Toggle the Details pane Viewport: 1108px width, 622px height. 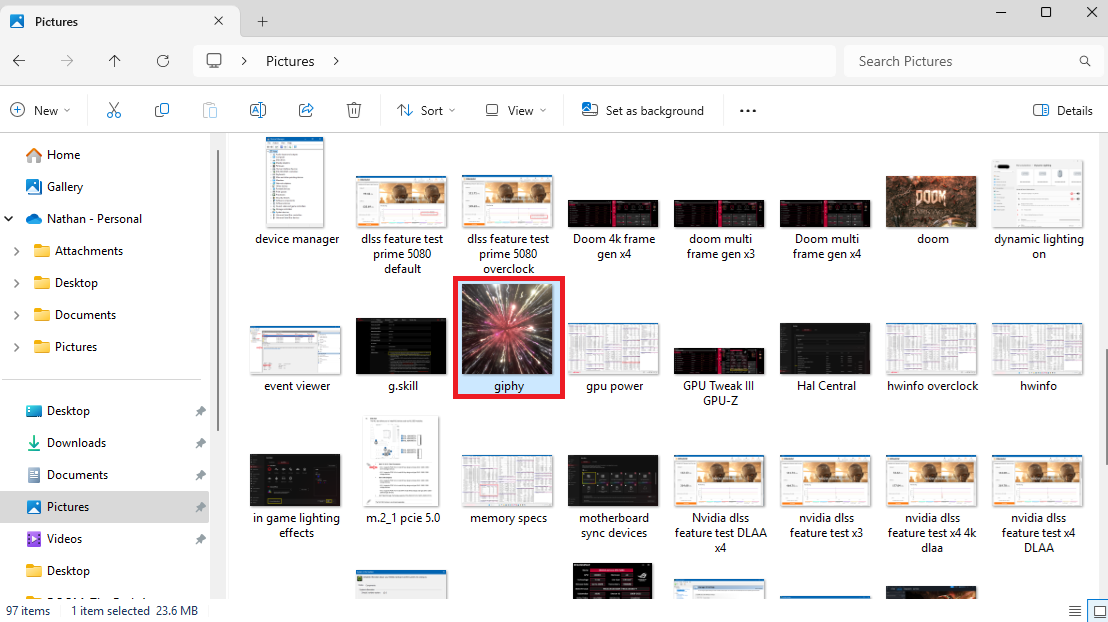(x=1062, y=110)
